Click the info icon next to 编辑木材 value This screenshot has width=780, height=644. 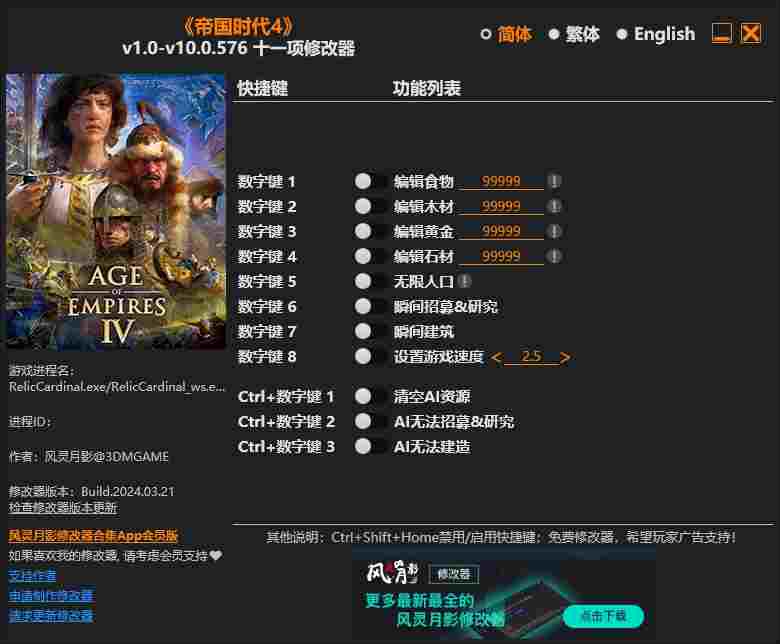point(554,206)
